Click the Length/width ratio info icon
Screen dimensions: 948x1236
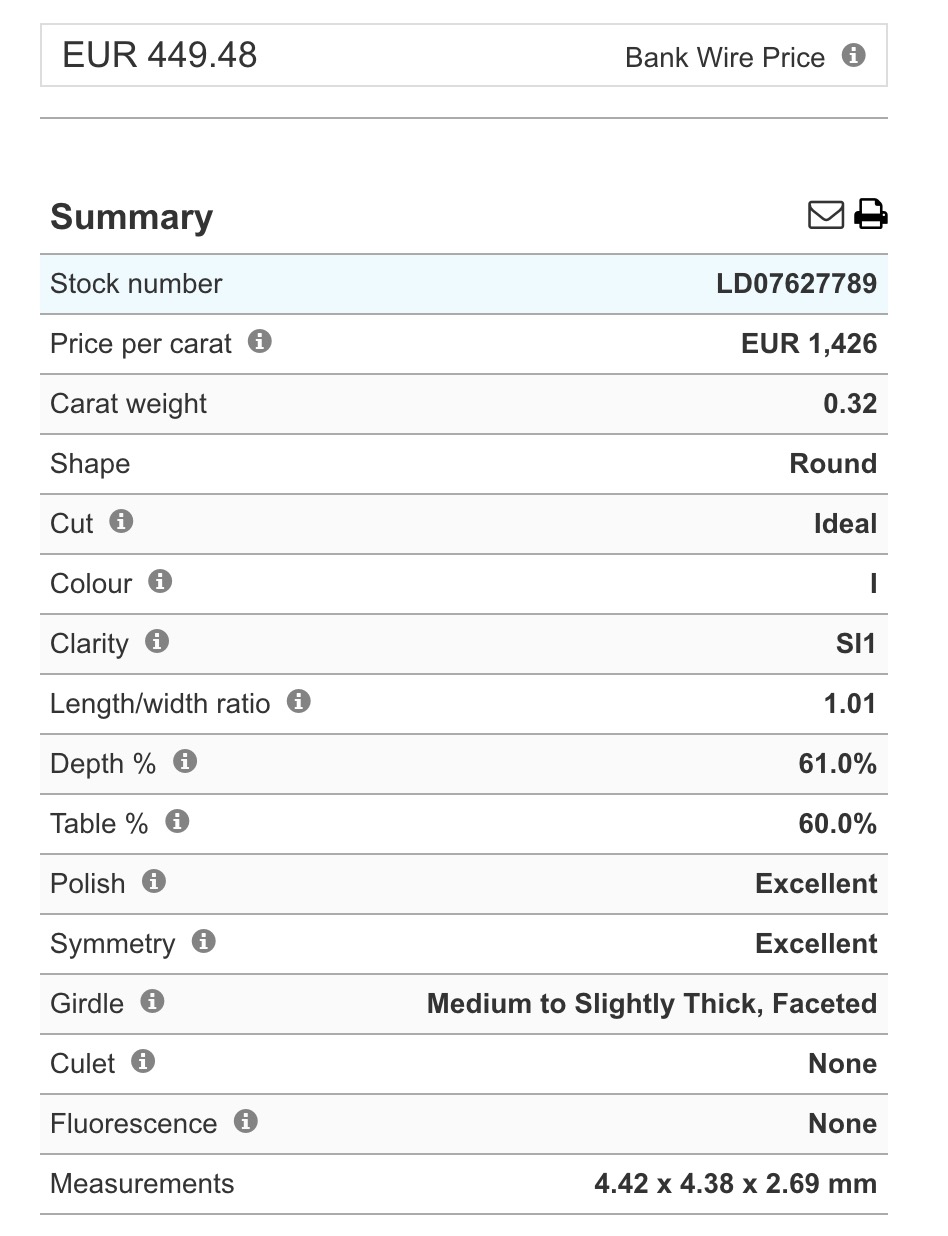(x=298, y=701)
